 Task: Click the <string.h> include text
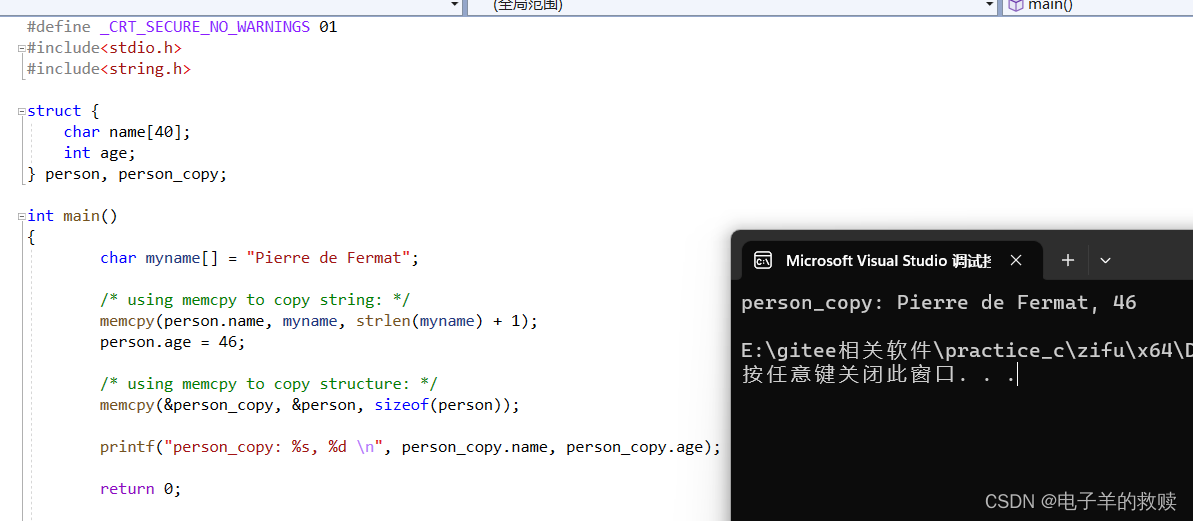pos(145,69)
